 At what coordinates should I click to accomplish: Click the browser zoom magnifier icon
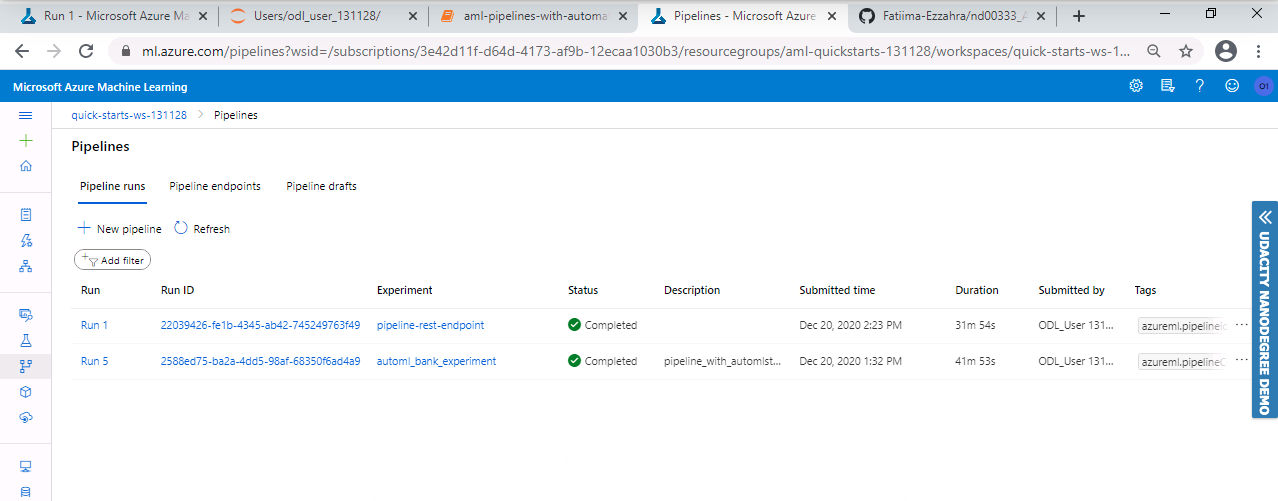(1154, 51)
